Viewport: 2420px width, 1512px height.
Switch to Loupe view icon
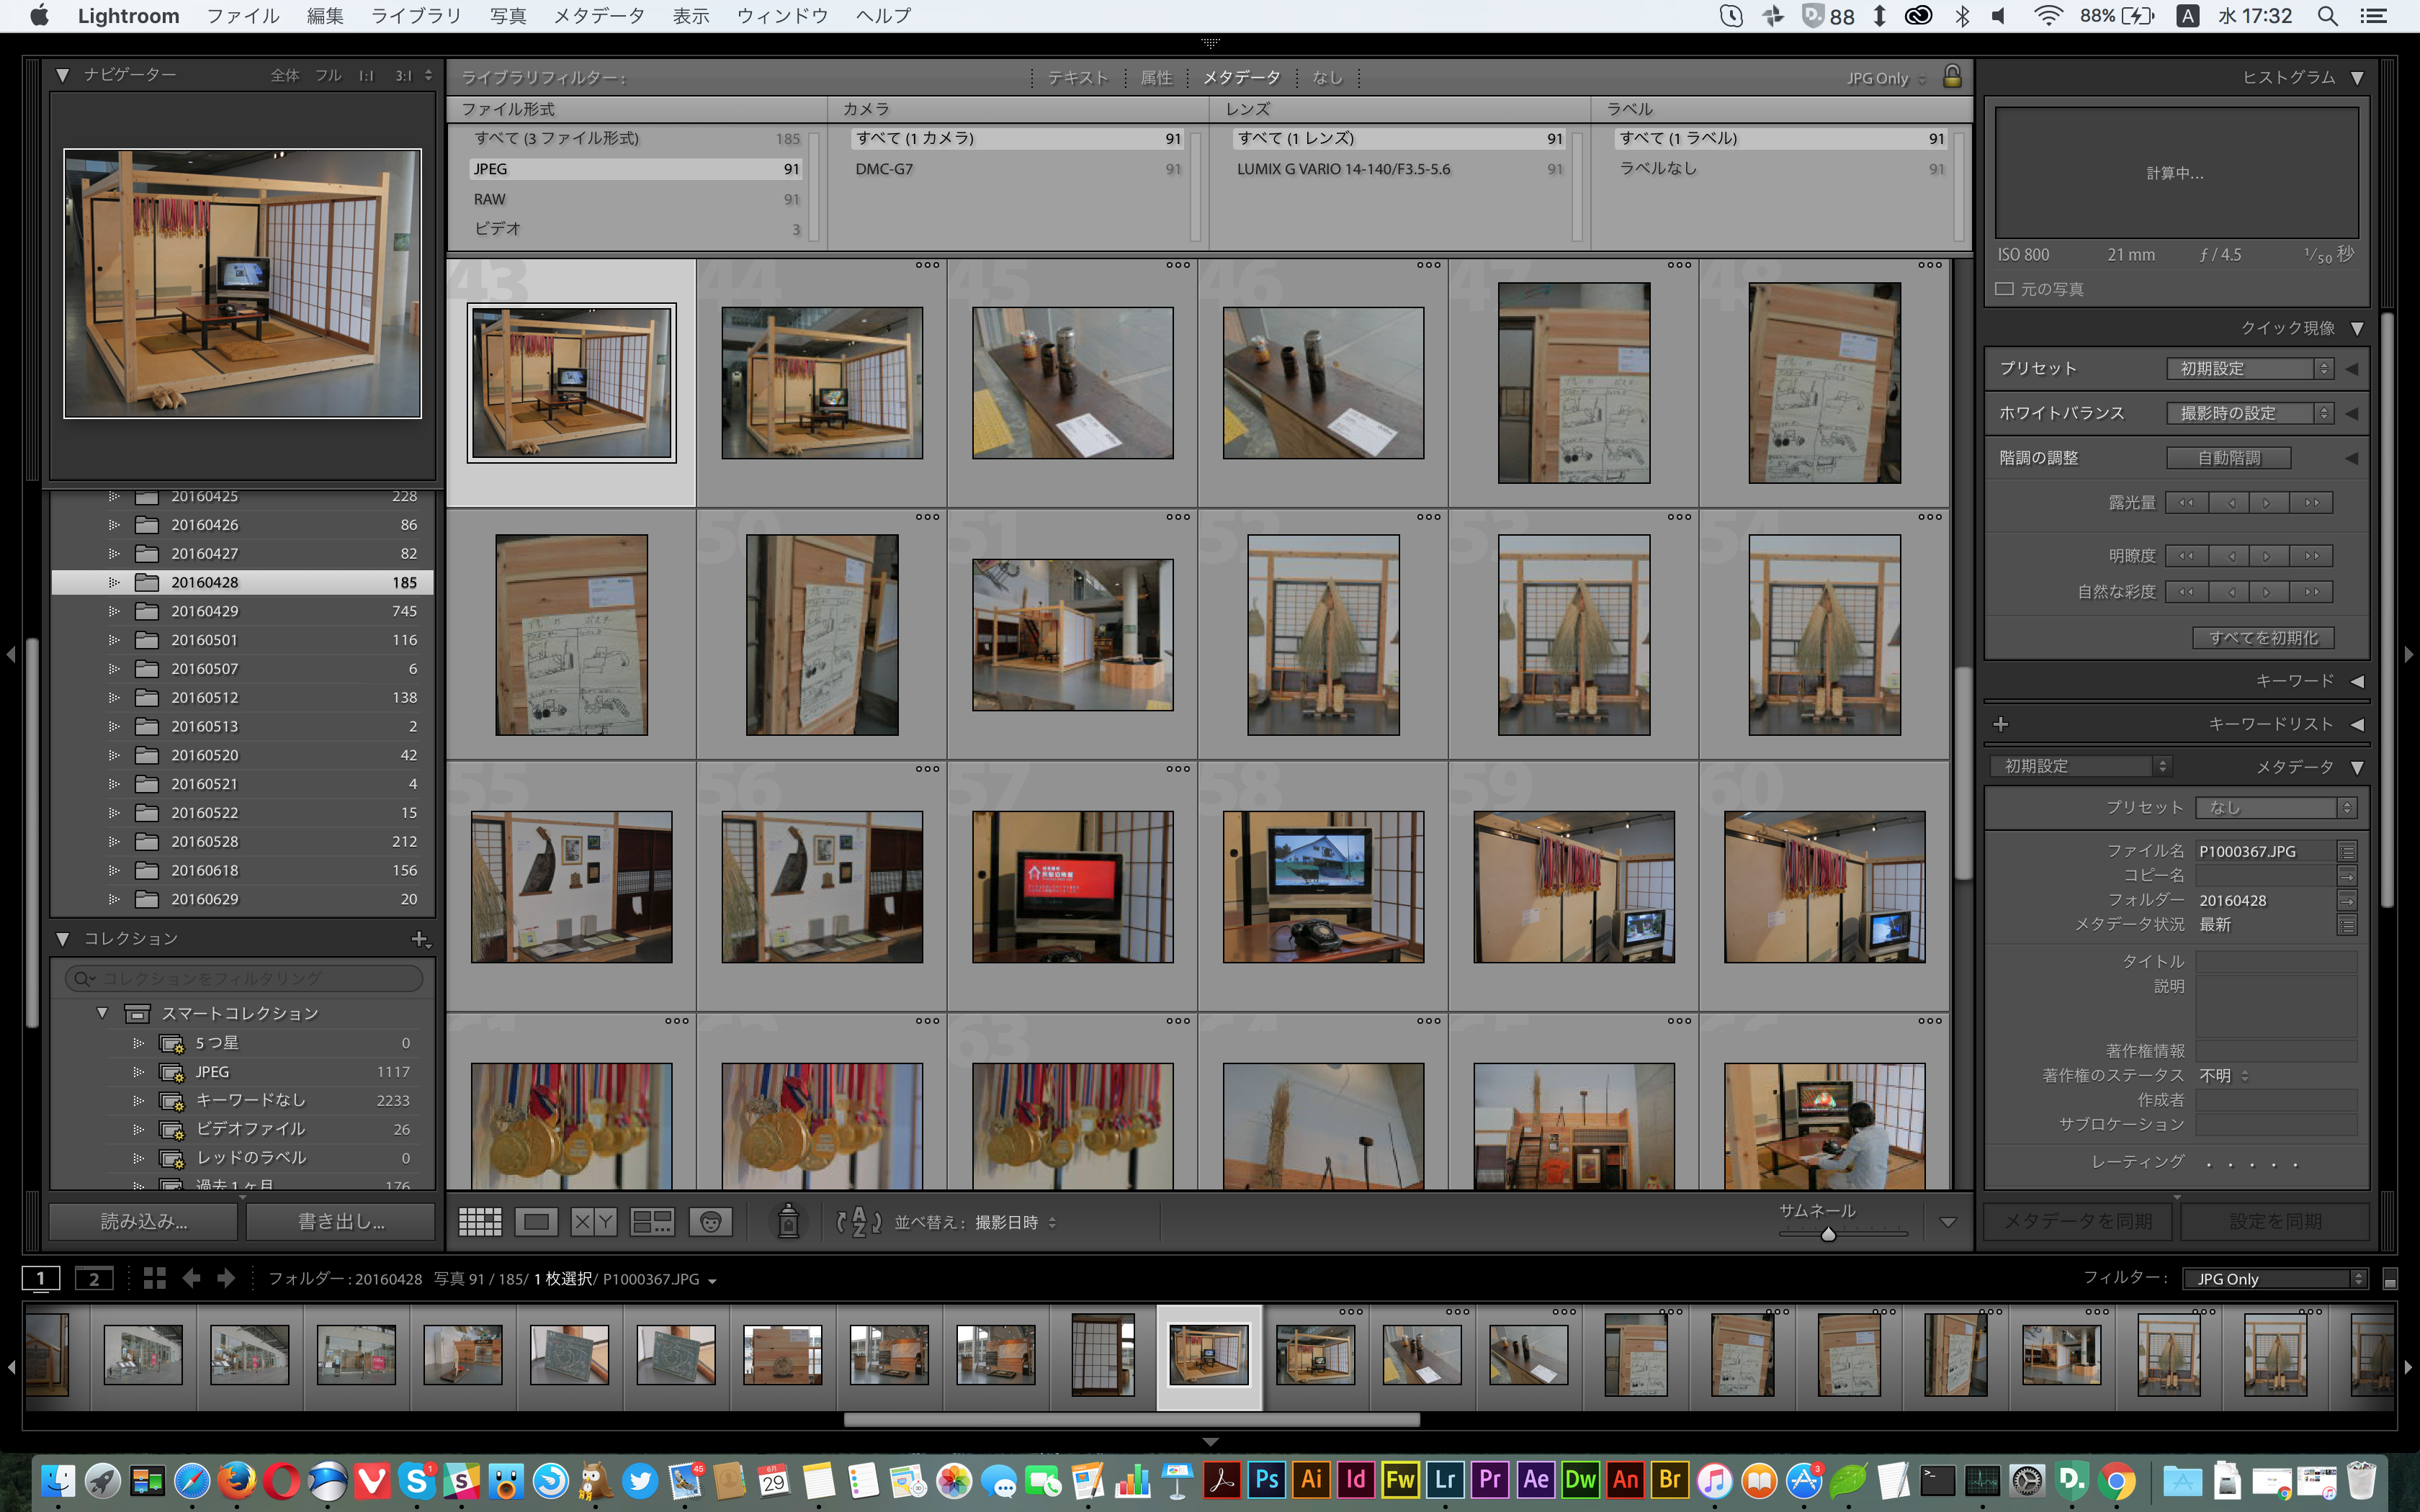pos(536,1221)
